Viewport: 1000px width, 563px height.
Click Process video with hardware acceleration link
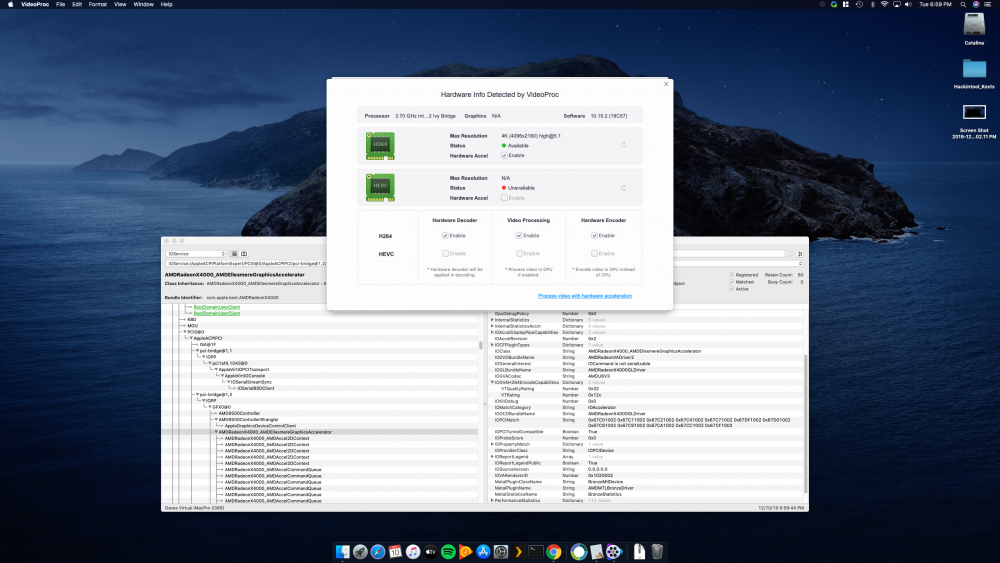(585, 296)
